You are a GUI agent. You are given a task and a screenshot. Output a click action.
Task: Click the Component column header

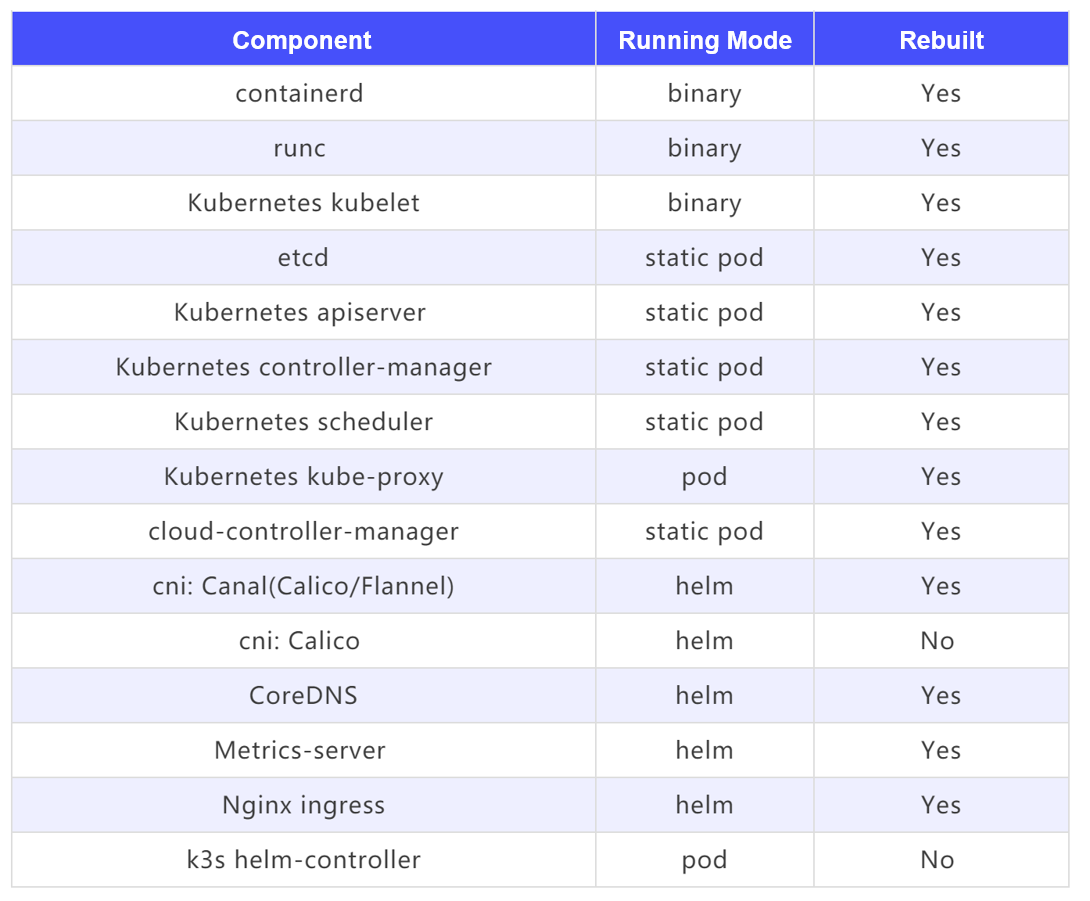click(302, 41)
